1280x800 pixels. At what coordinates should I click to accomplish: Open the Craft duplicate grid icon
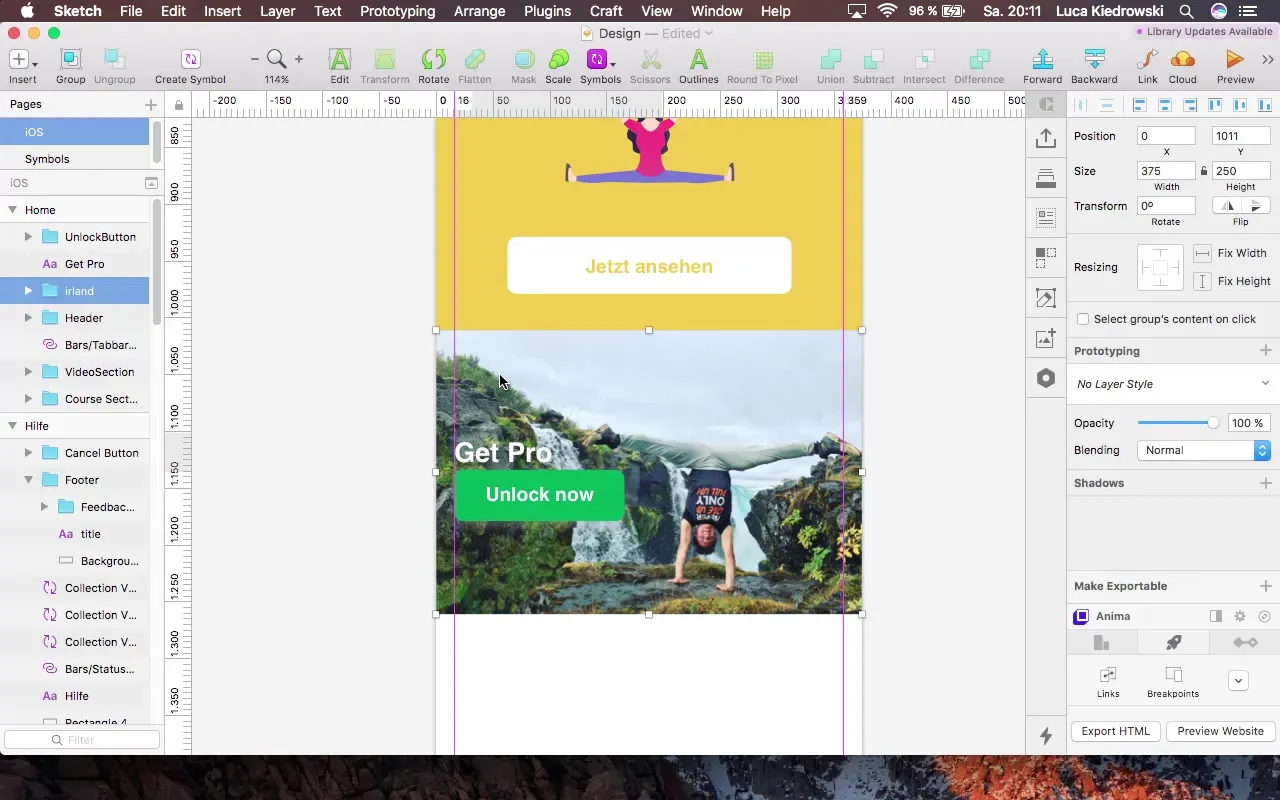[1046, 258]
